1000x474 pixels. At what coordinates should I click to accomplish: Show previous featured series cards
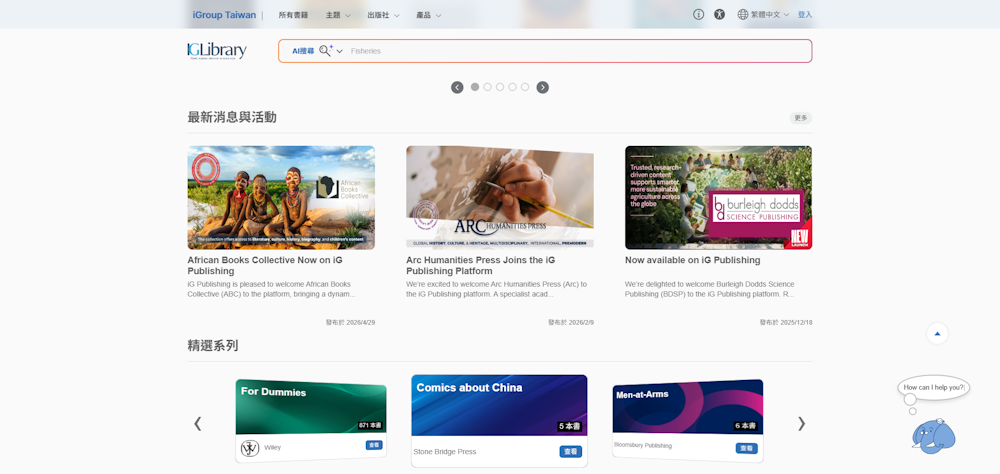click(198, 423)
